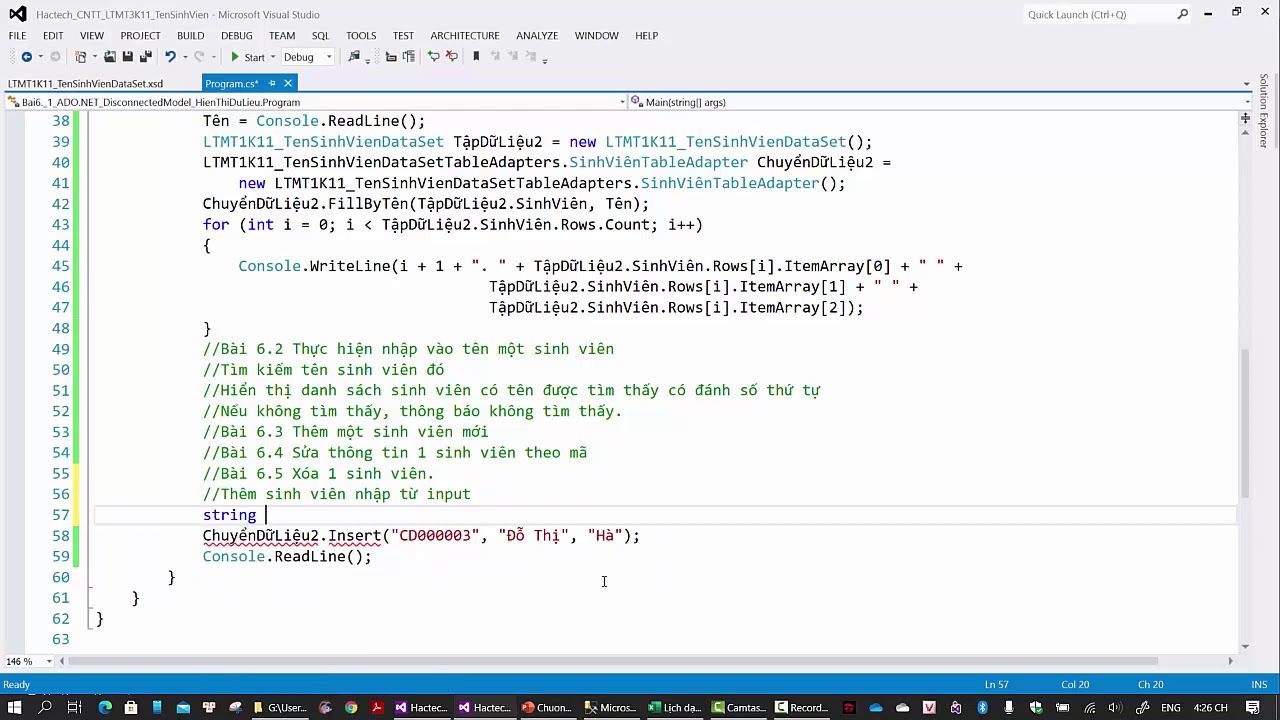Click the comment out selected lines icon

coord(433,57)
